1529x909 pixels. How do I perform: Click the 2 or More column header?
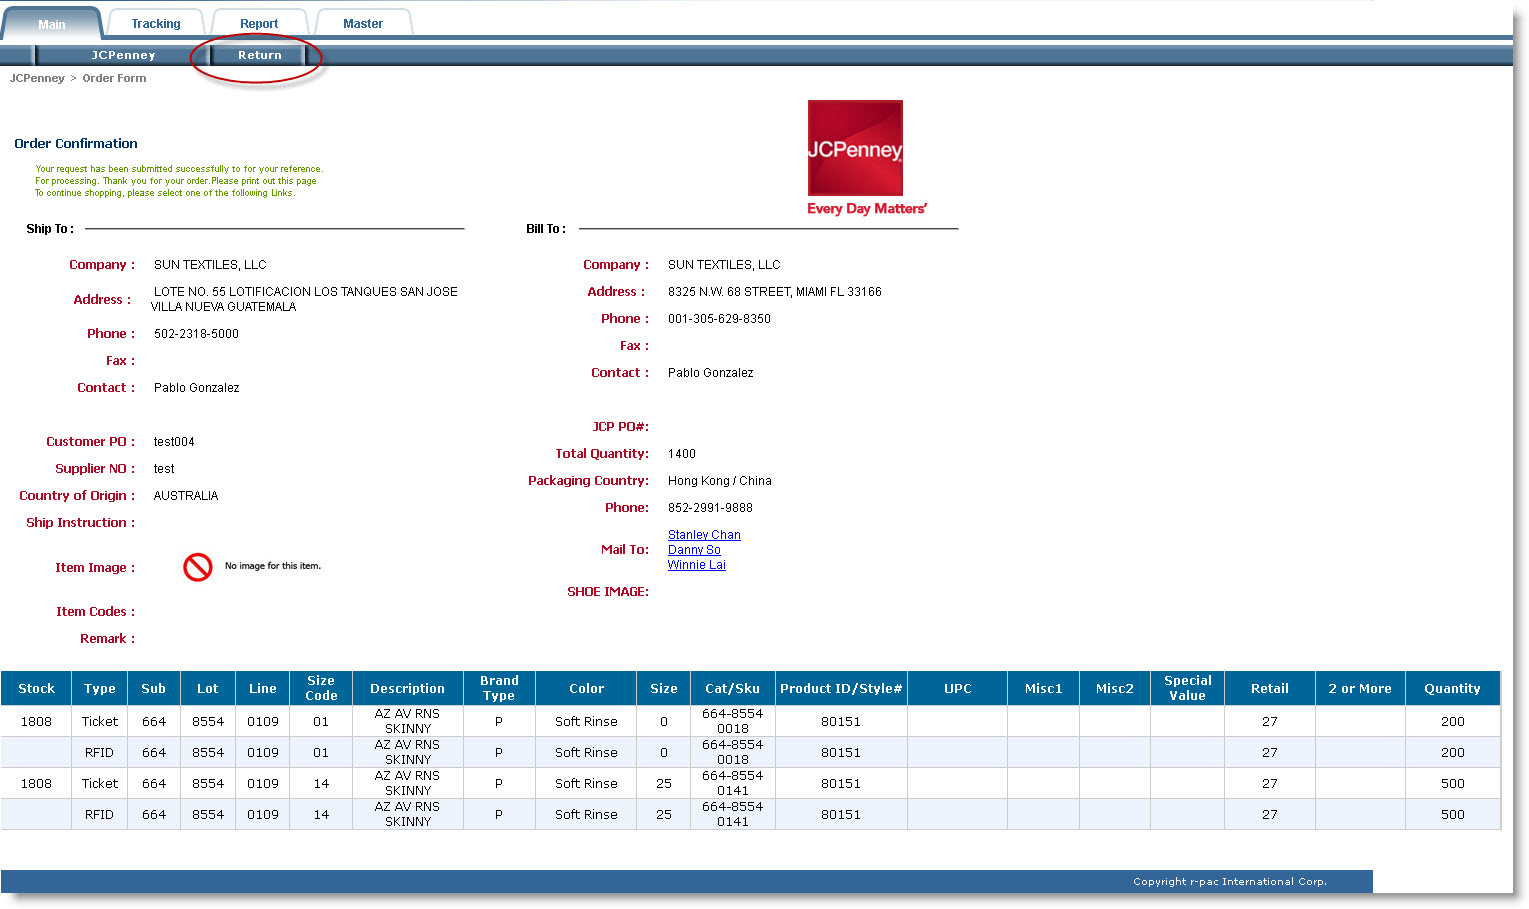coord(1360,688)
